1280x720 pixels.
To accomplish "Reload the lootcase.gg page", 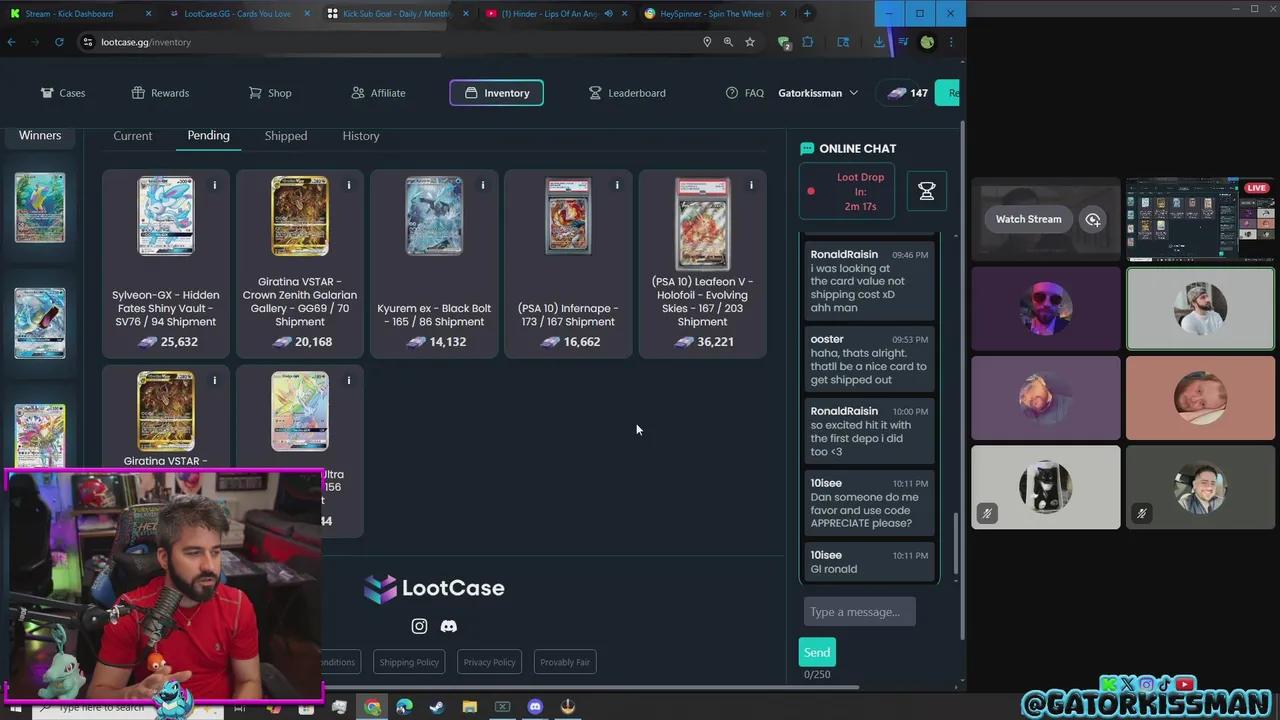I will click(x=59, y=42).
